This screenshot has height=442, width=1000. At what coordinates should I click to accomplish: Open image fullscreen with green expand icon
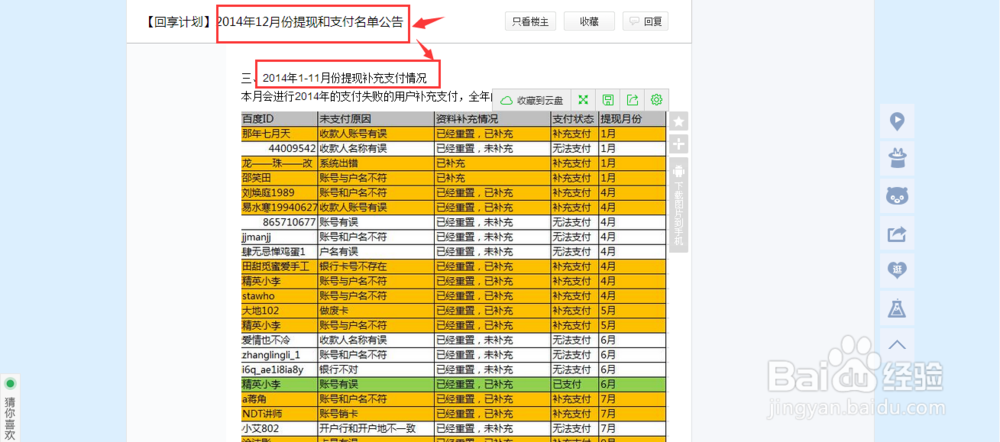point(583,100)
